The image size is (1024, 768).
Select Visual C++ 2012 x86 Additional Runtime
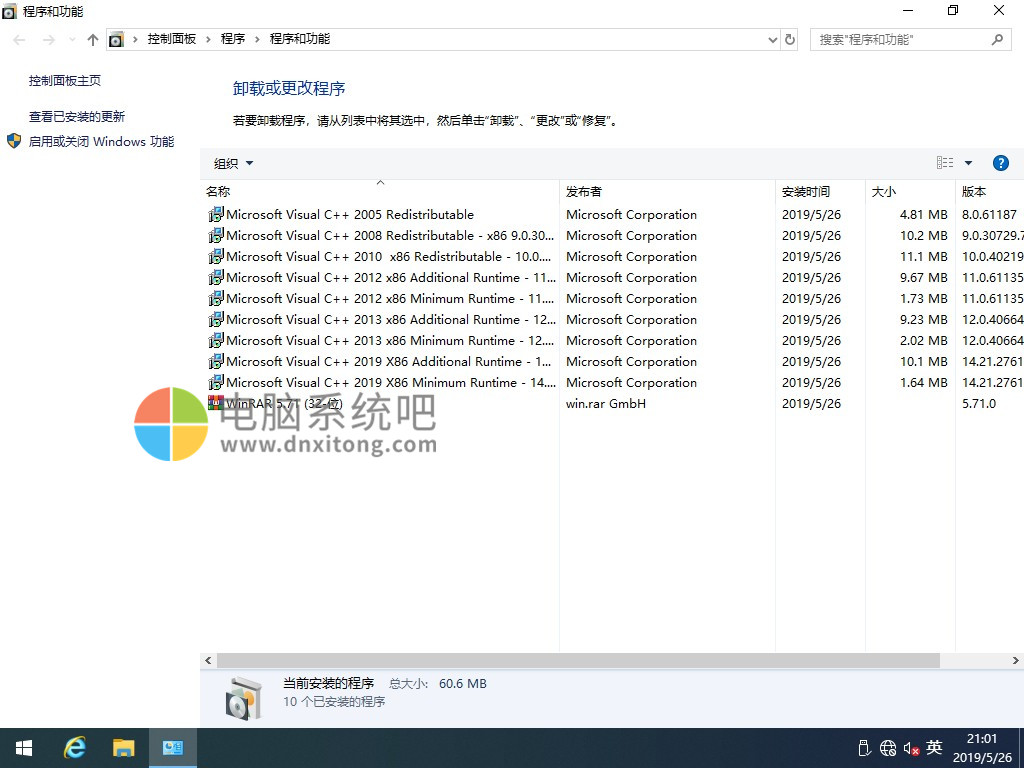tap(391, 278)
